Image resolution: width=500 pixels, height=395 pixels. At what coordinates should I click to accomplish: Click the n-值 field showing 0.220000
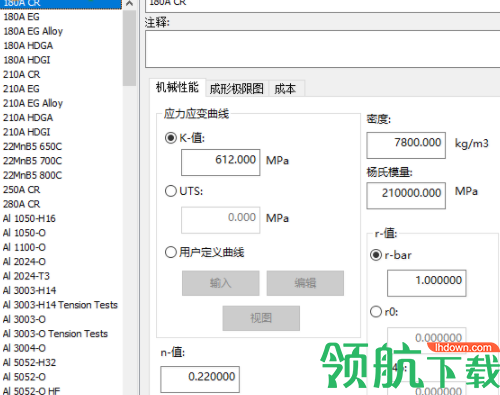click(x=200, y=379)
